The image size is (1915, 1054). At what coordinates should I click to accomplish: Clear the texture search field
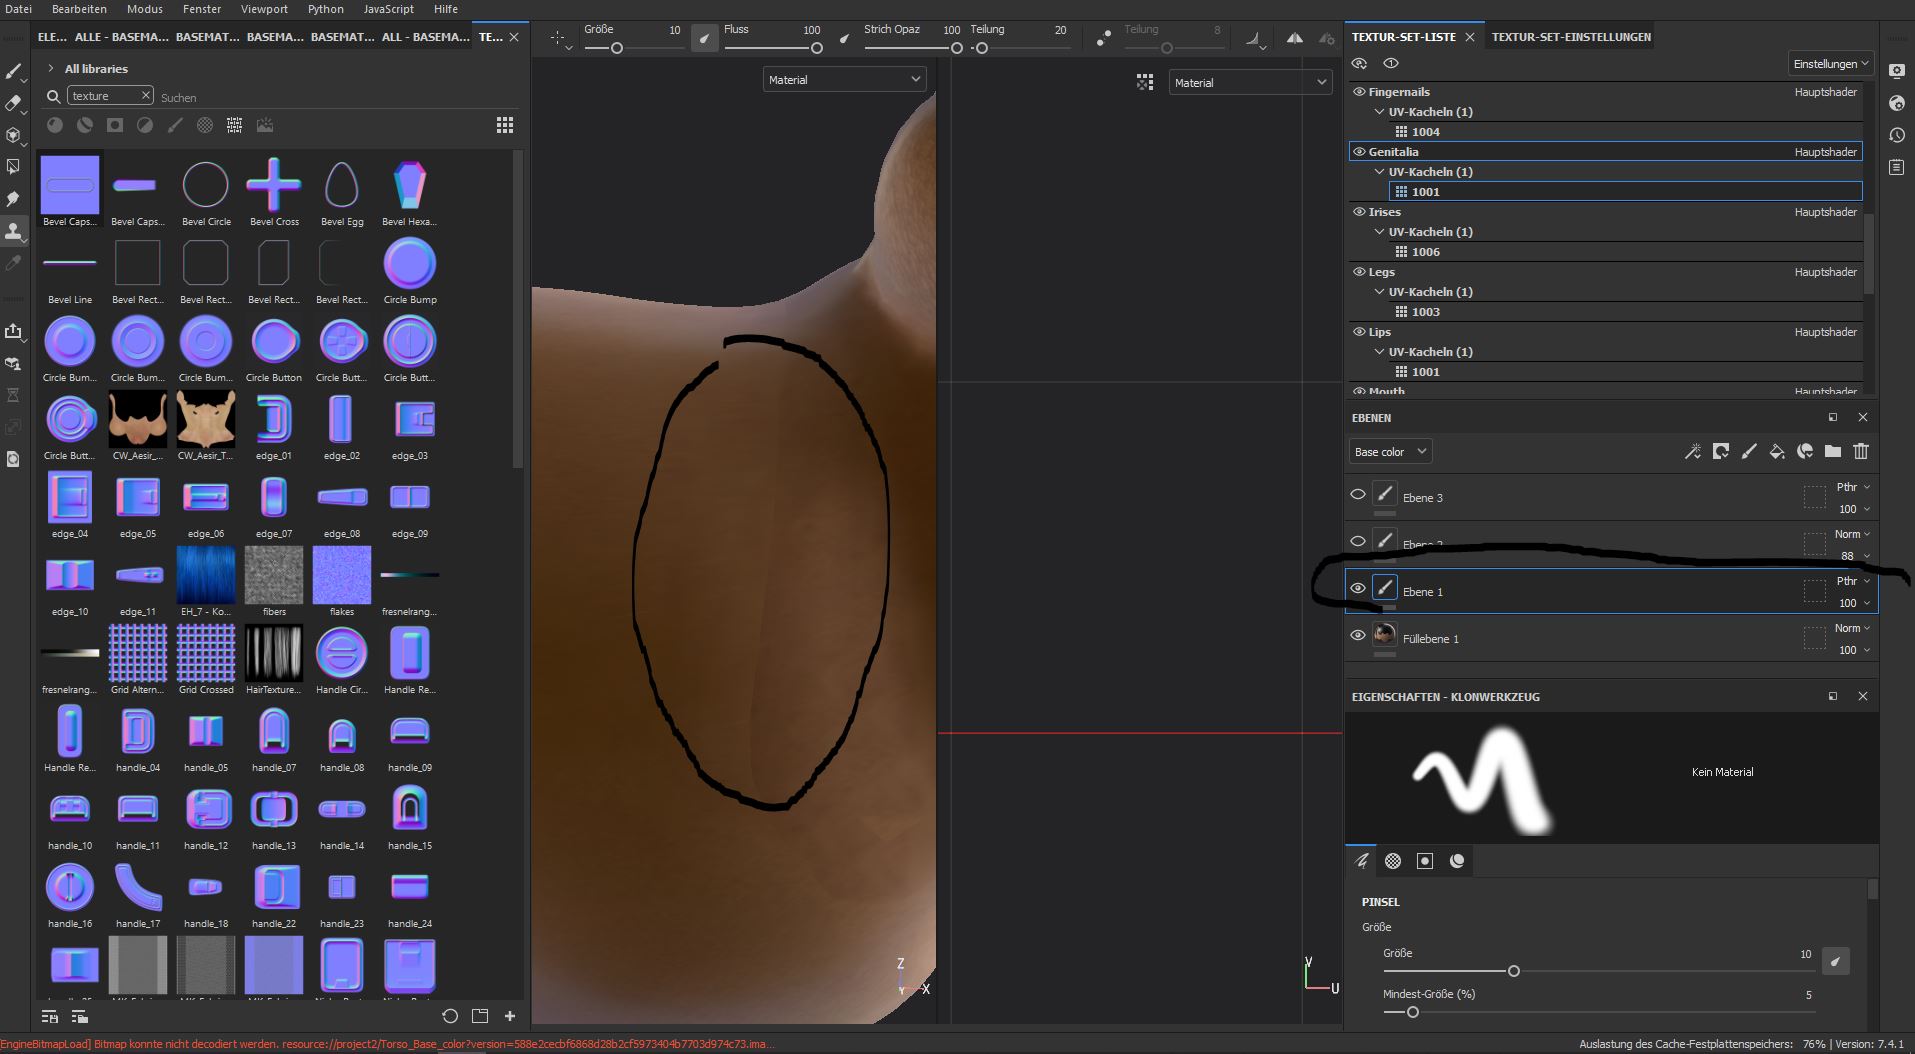point(145,95)
